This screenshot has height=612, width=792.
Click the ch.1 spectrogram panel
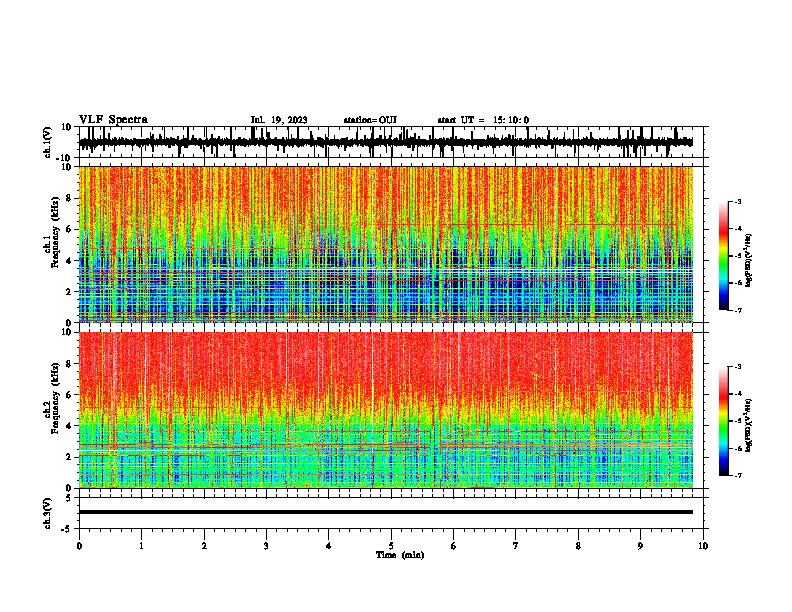(386, 244)
